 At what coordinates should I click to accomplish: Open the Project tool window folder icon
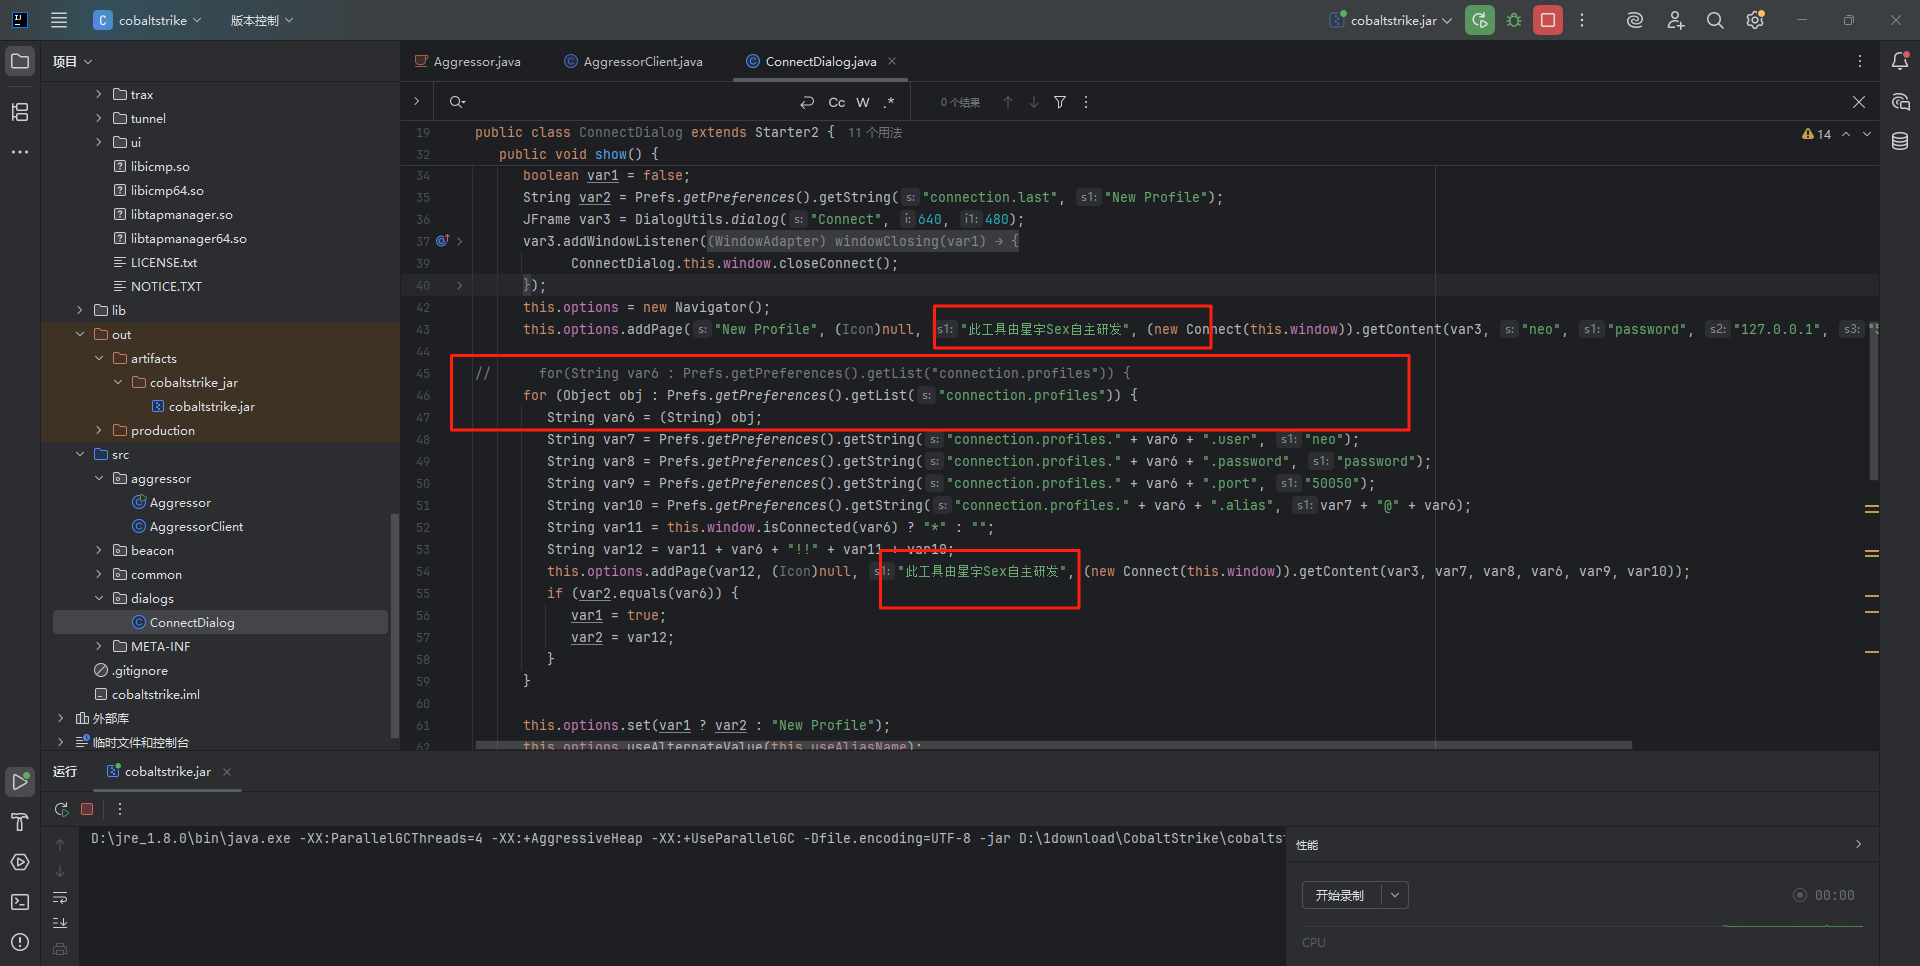(x=20, y=61)
